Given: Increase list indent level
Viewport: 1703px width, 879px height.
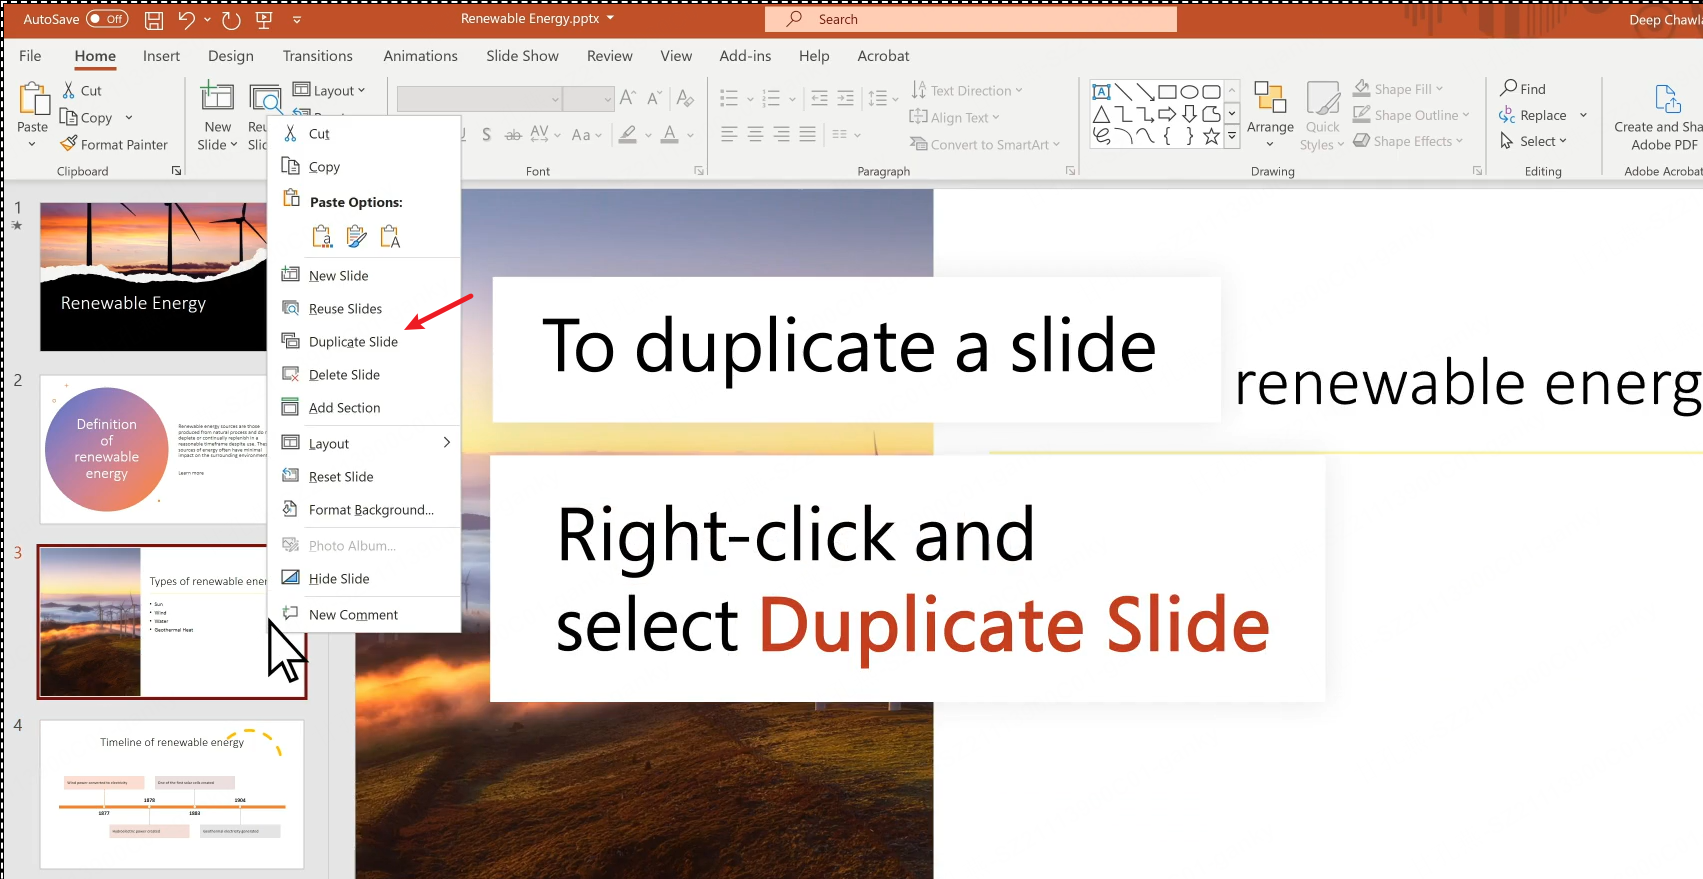Looking at the screenshot, I should [x=845, y=98].
